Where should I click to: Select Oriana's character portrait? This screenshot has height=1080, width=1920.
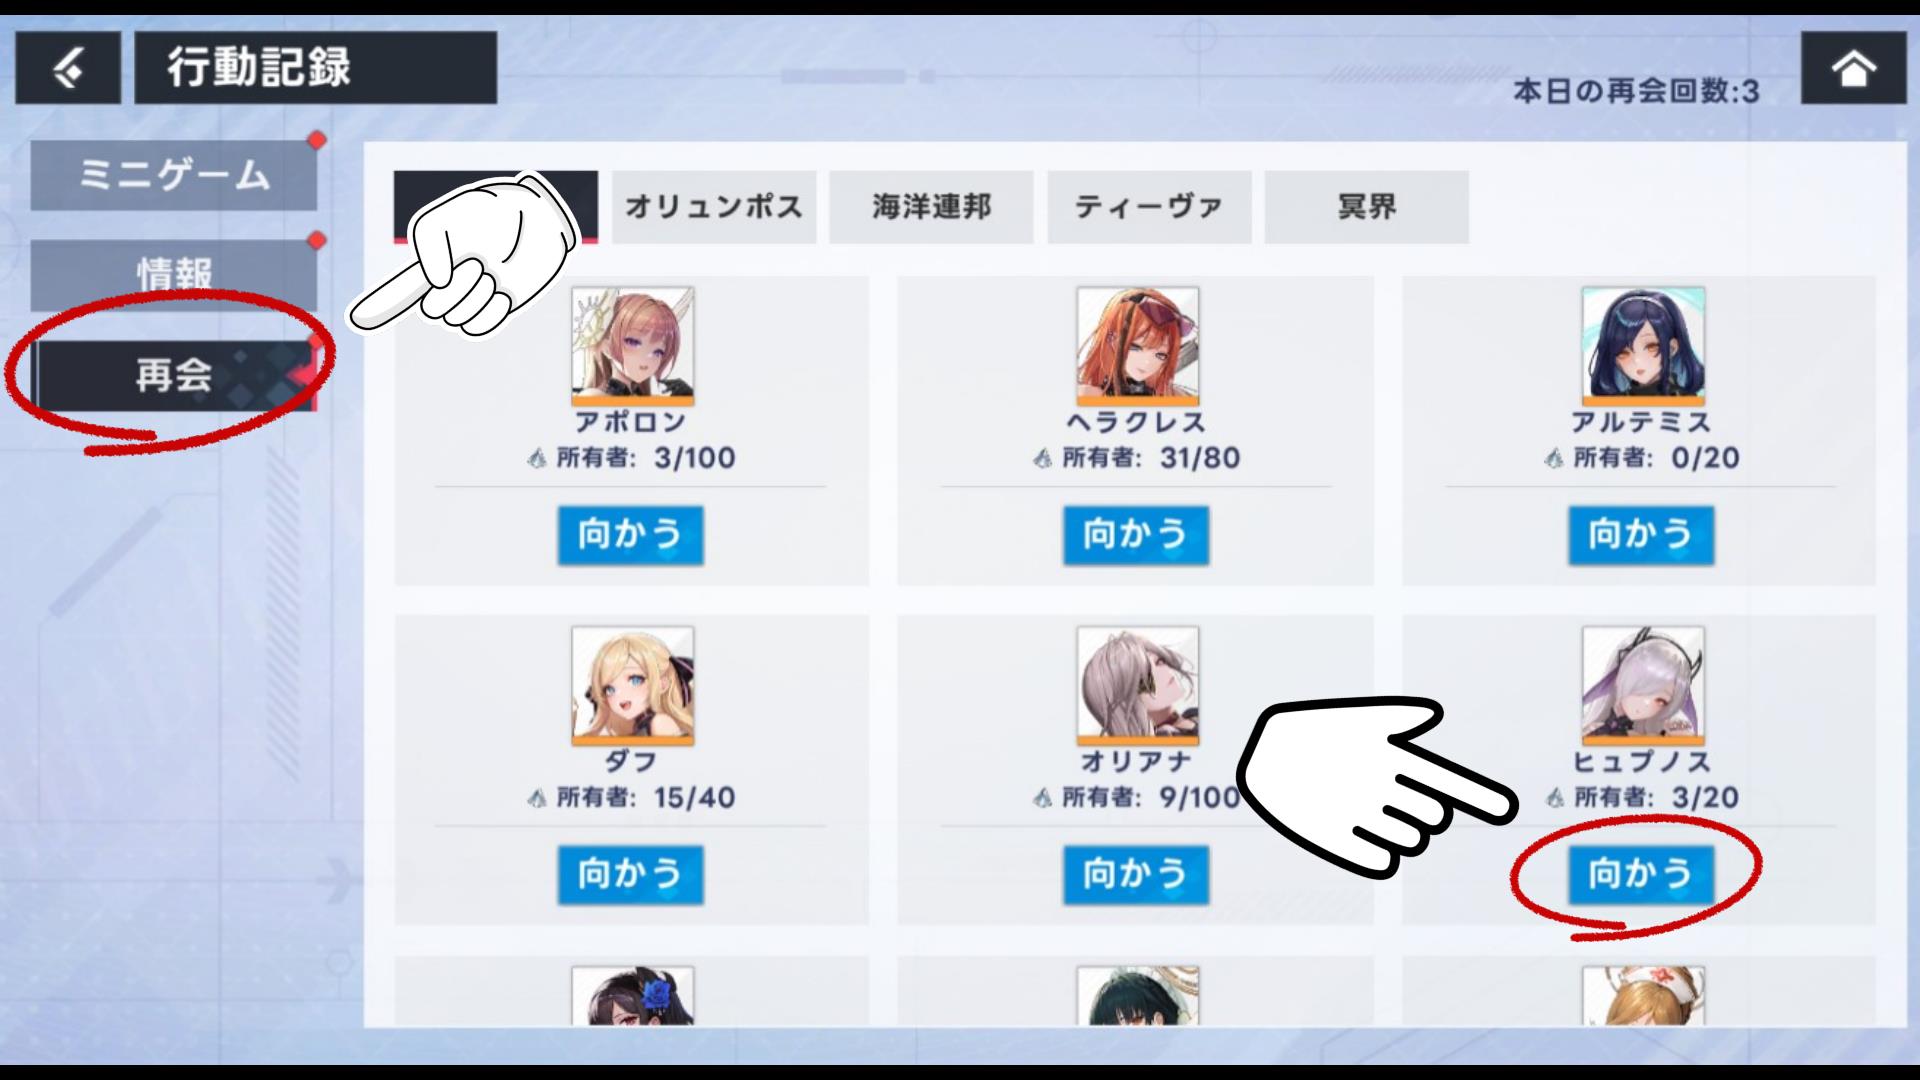[1138, 686]
